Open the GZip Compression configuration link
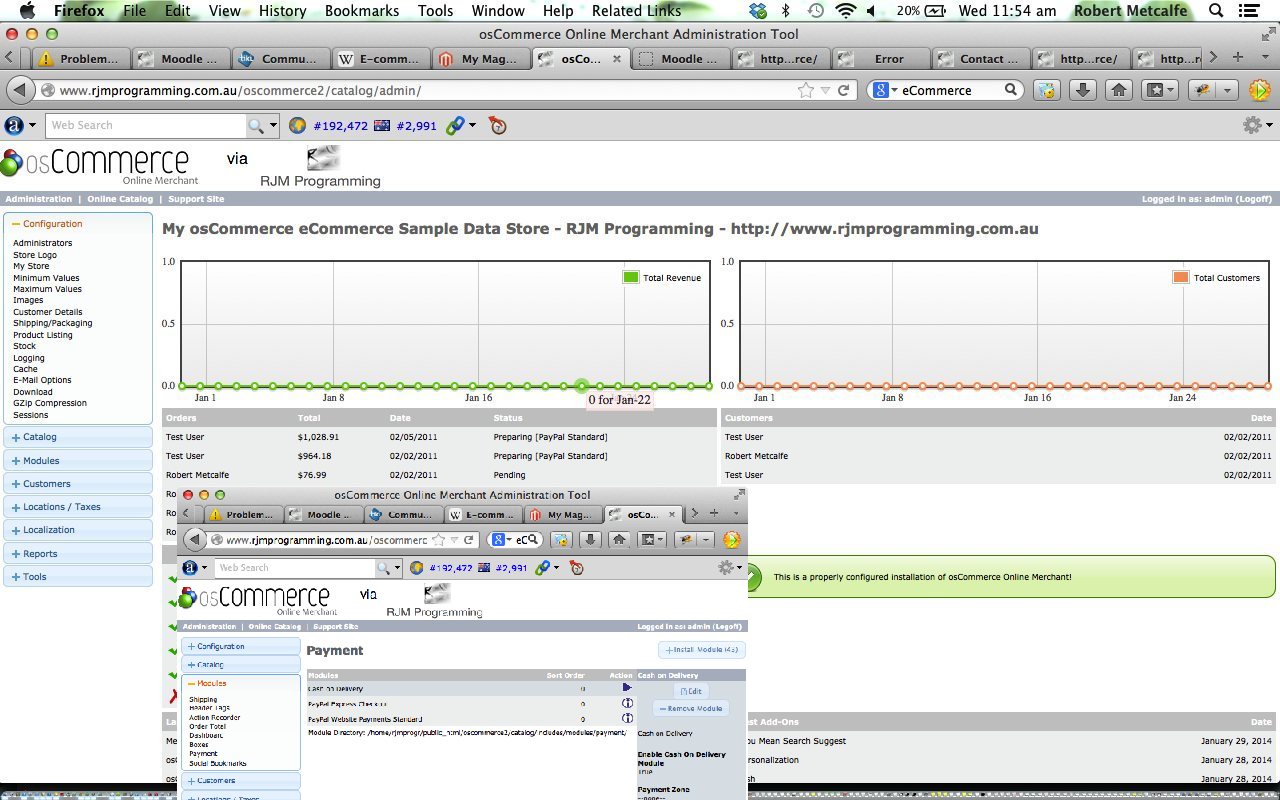 [50, 403]
